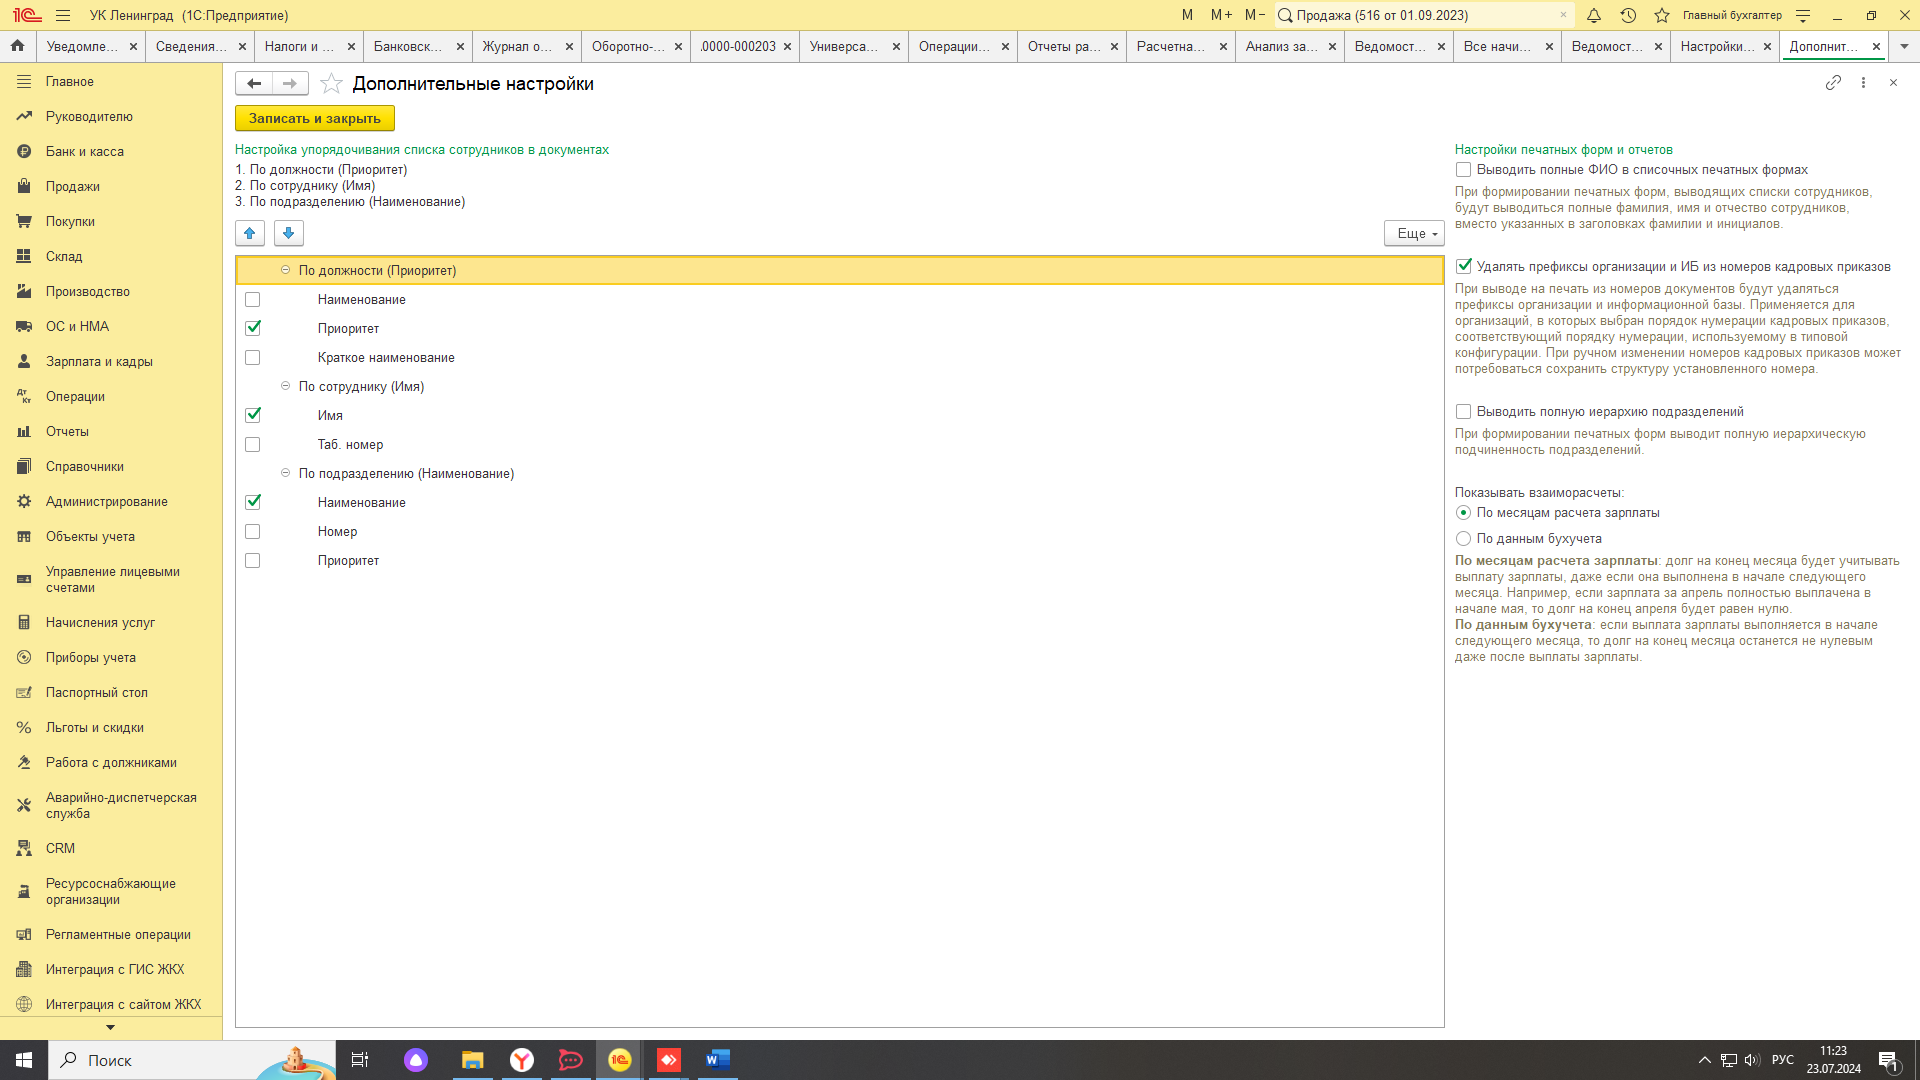Open the open-tabs list dropdown arrow

pyautogui.click(x=1904, y=46)
